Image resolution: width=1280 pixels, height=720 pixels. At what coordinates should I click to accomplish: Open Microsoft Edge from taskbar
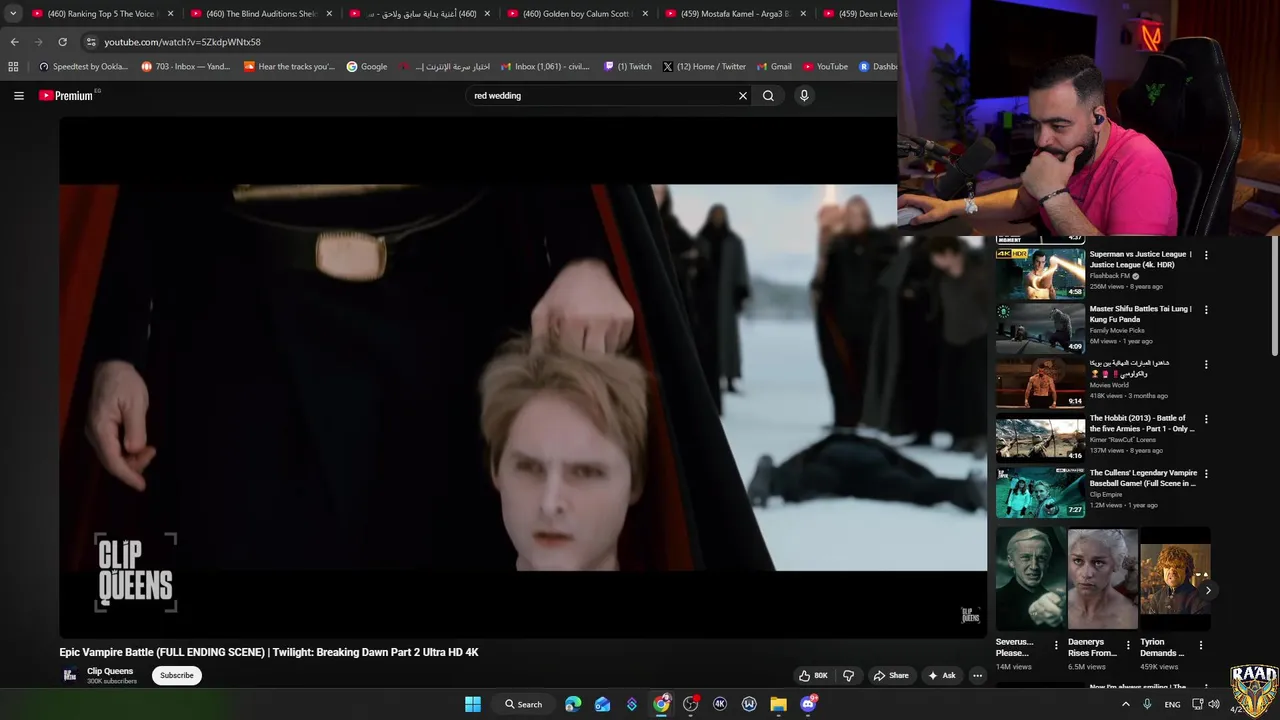click(573, 704)
